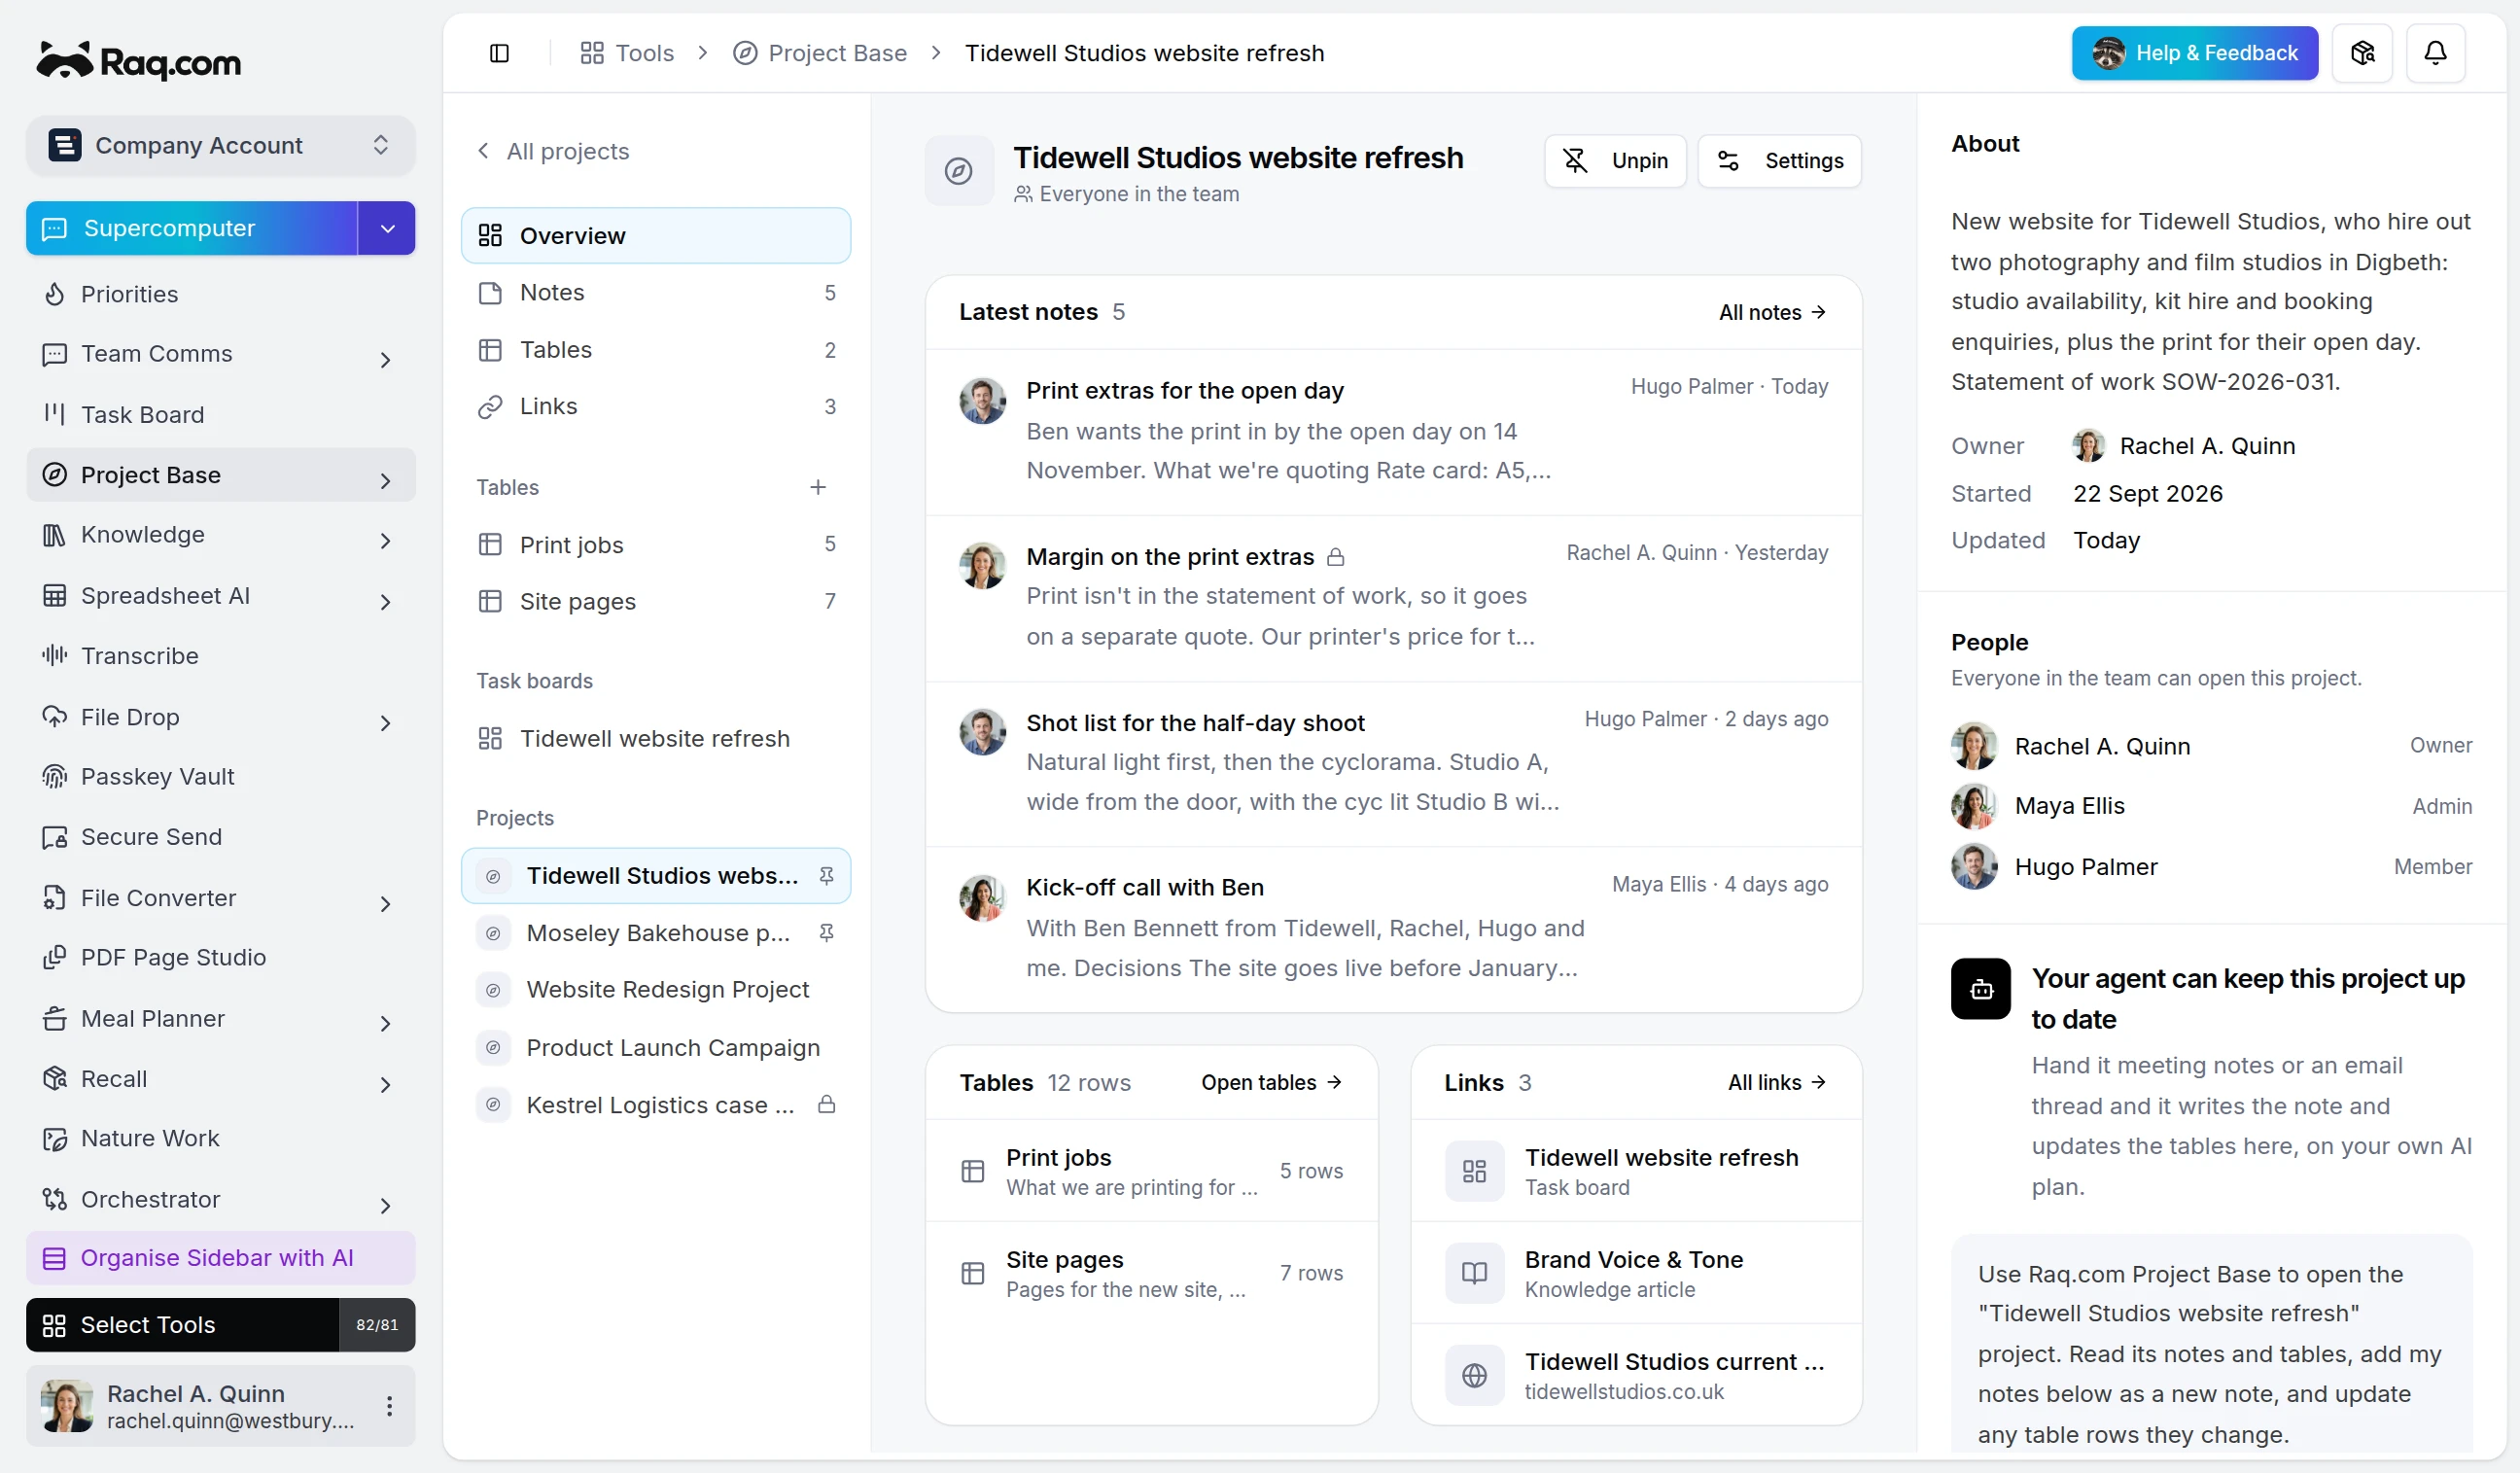Open the Transcribe tool
This screenshot has width=2520, height=1473.
click(x=220, y=656)
